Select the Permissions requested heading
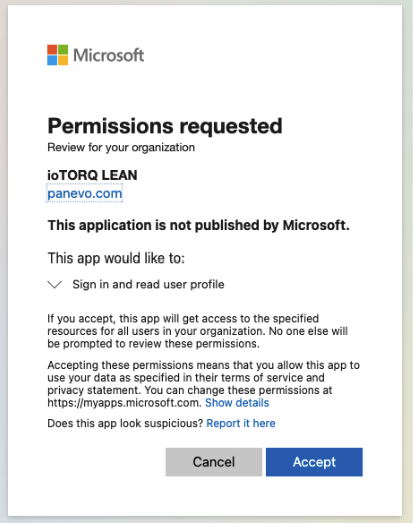The image size is (414, 523). click(165, 126)
